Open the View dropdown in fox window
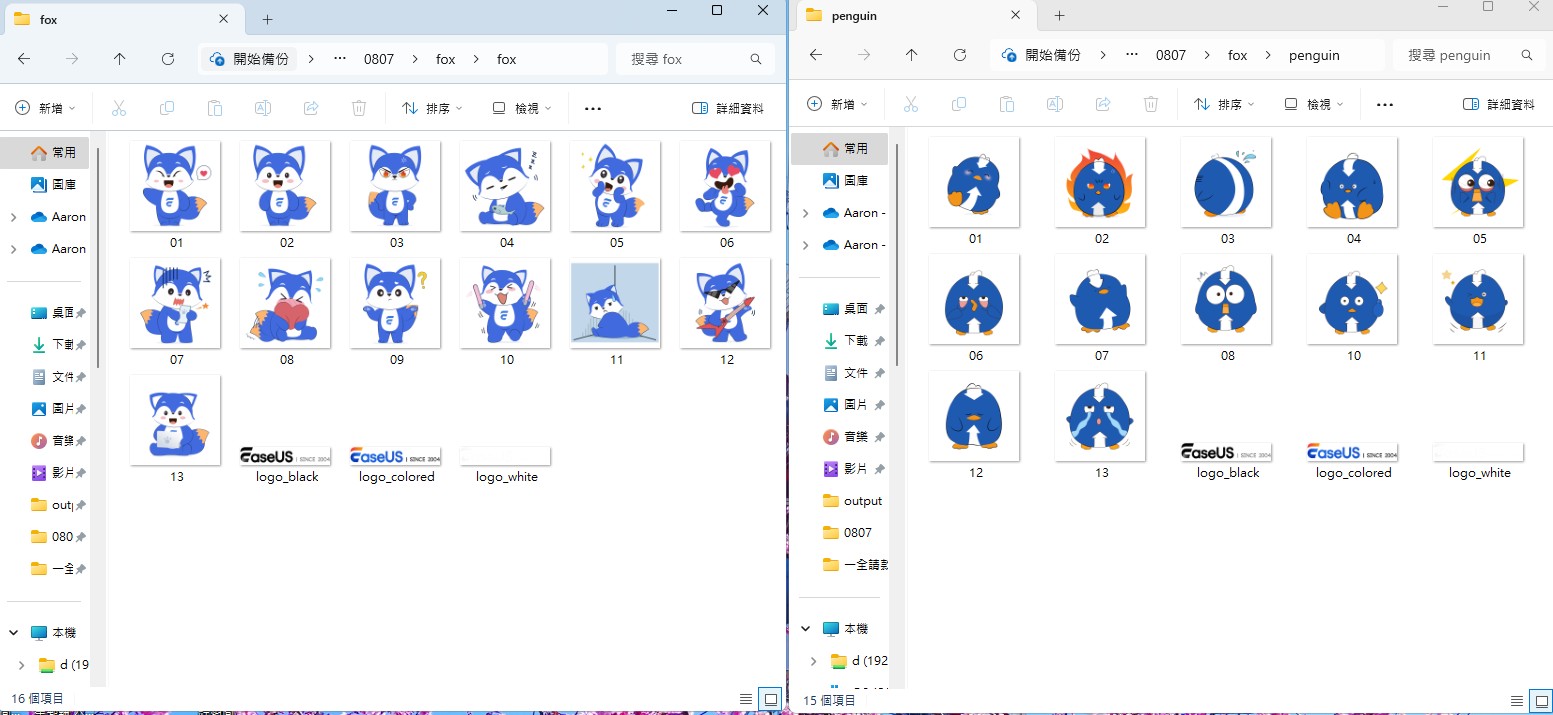Image resolution: width=1553 pixels, height=715 pixels. coord(521,108)
